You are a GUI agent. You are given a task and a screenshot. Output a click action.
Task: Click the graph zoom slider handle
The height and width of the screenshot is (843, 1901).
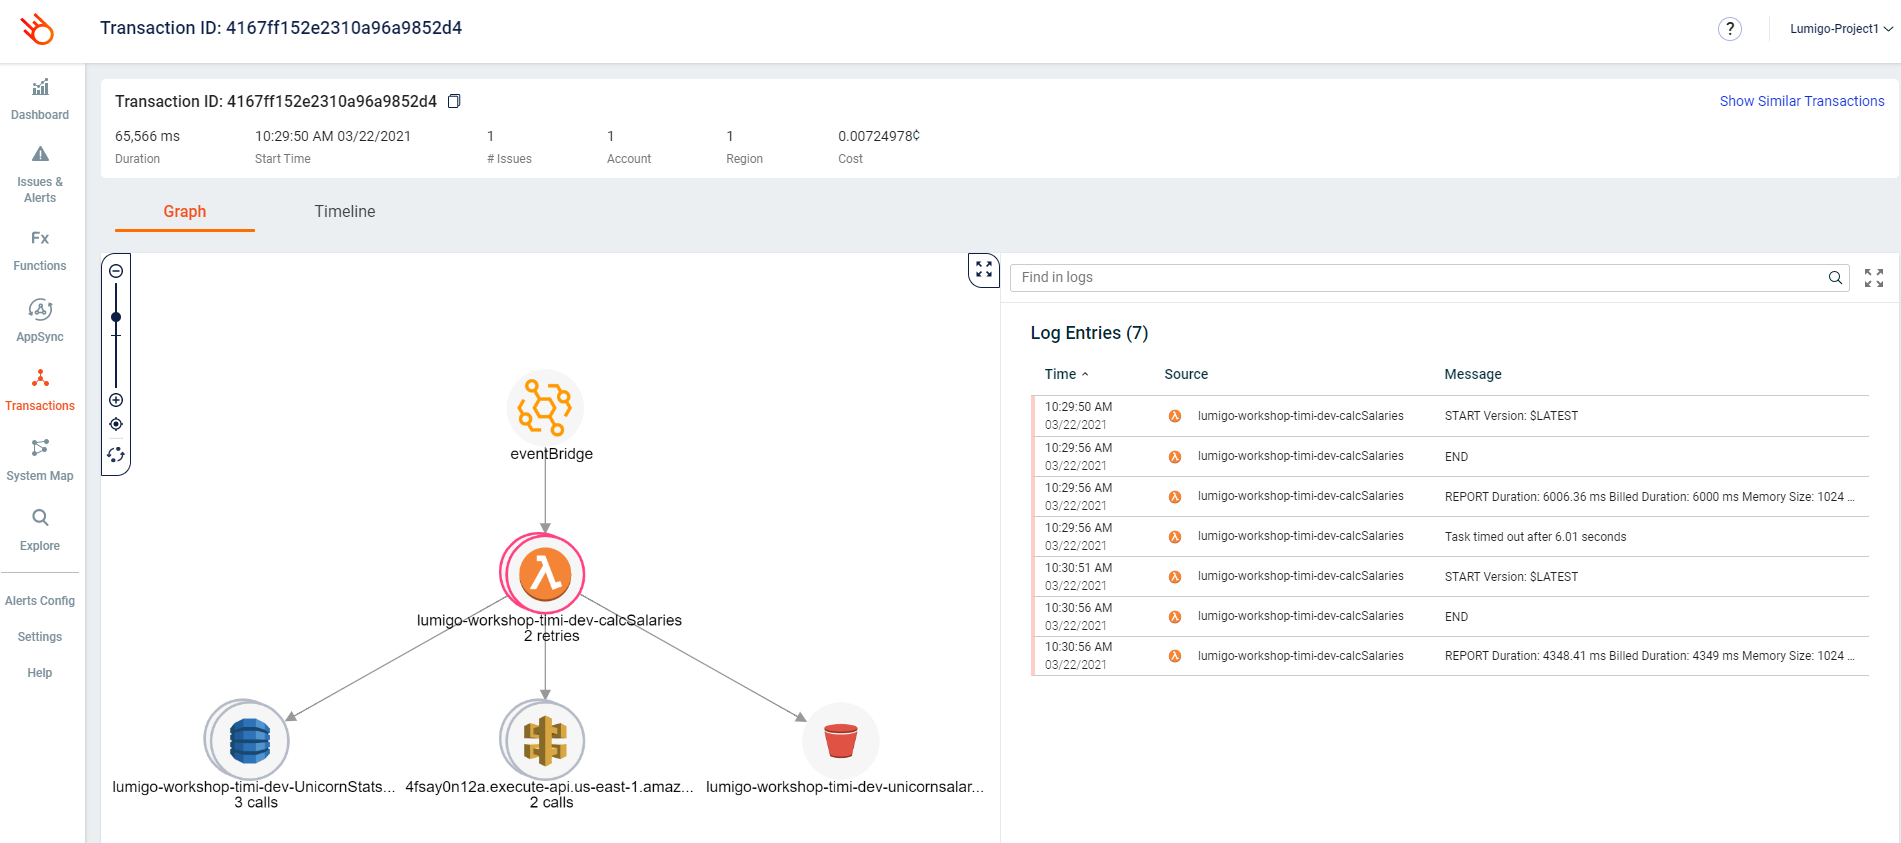[x=116, y=317]
